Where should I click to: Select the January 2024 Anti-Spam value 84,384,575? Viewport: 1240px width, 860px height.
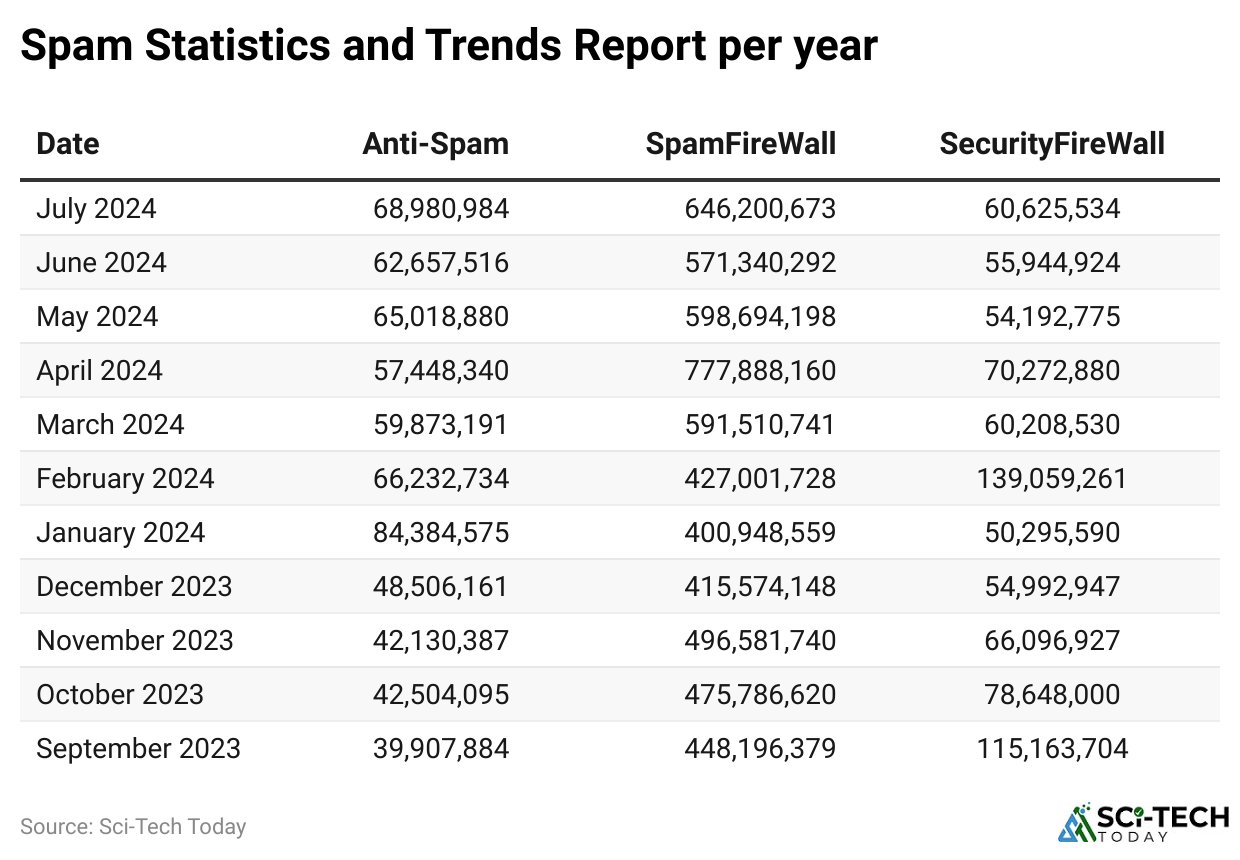tap(441, 533)
